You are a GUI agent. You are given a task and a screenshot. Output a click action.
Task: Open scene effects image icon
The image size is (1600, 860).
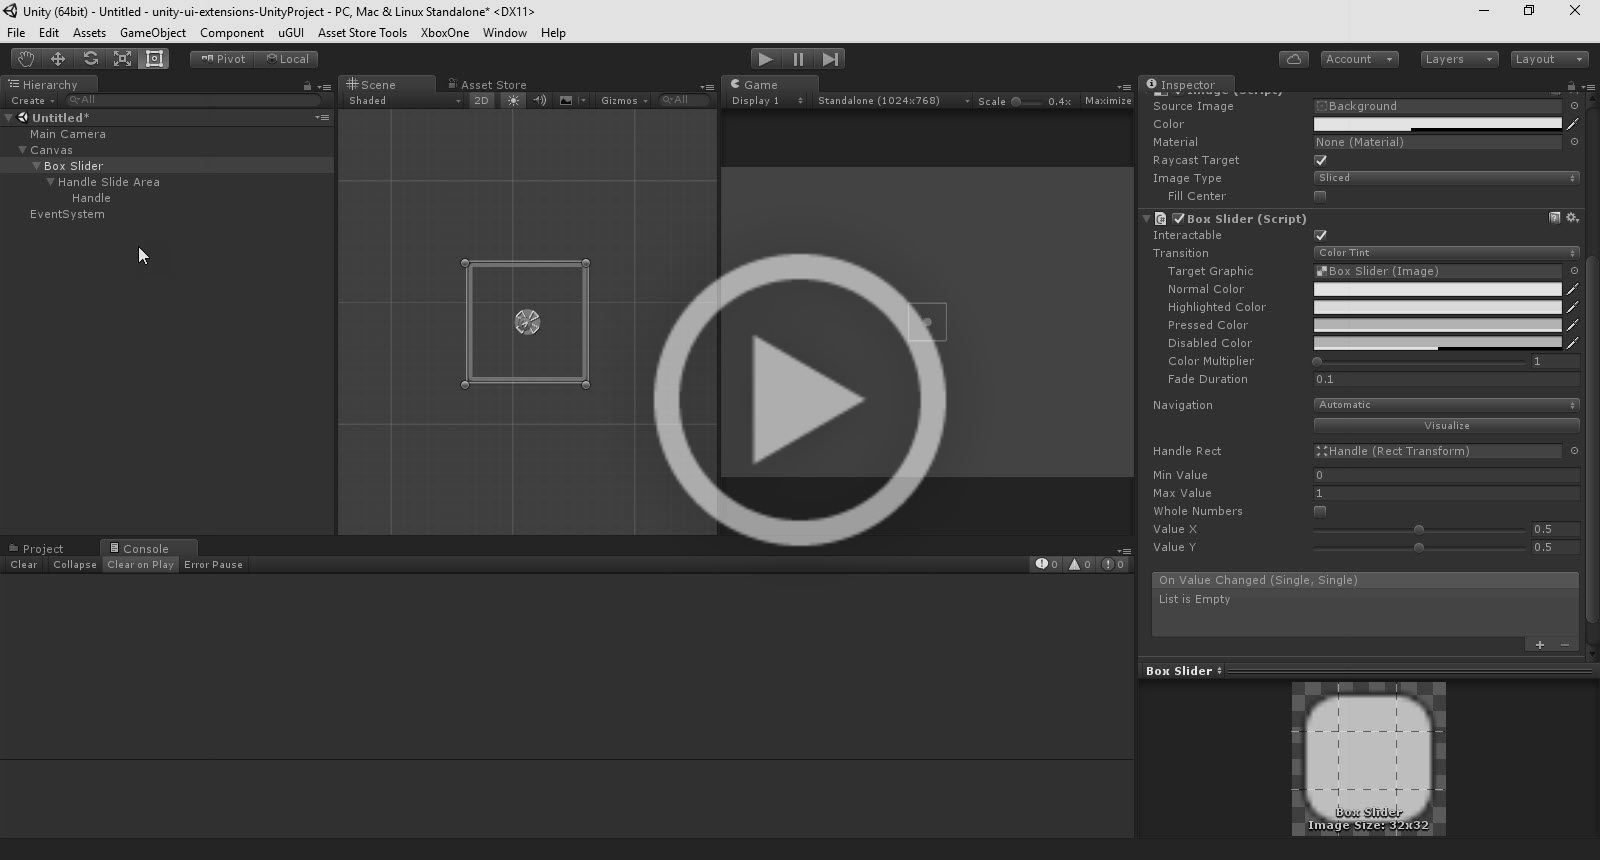point(566,100)
